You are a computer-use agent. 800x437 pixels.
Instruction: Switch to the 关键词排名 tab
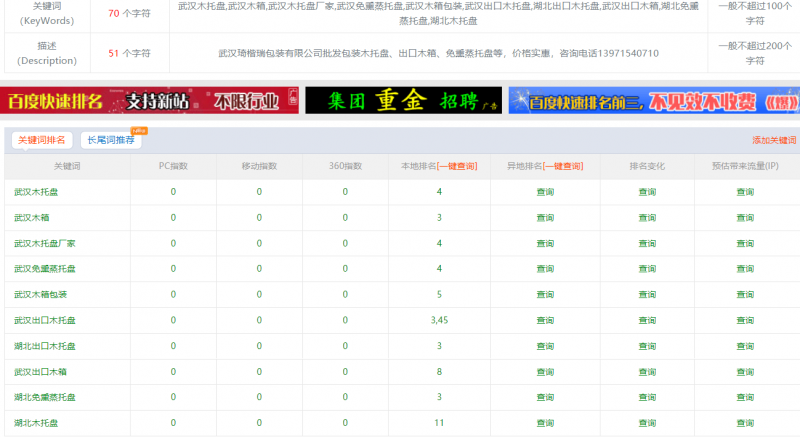tap(42, 140)
